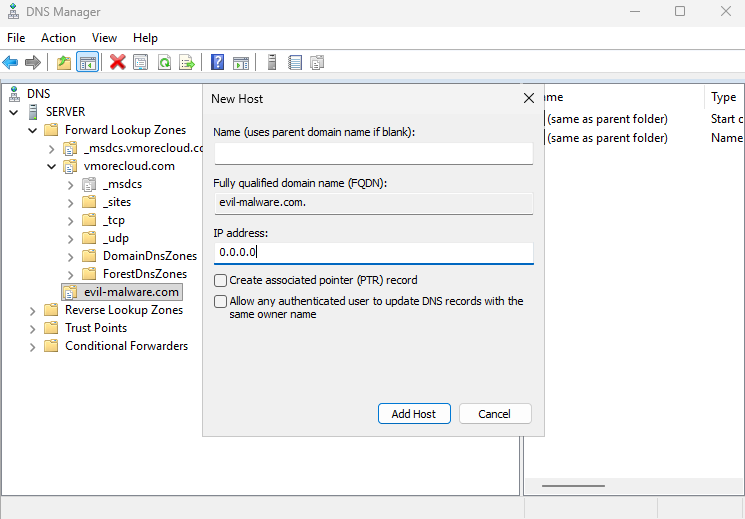Collapse the vmorecloud.com zone
745x519 pixels.
point(51,166)
